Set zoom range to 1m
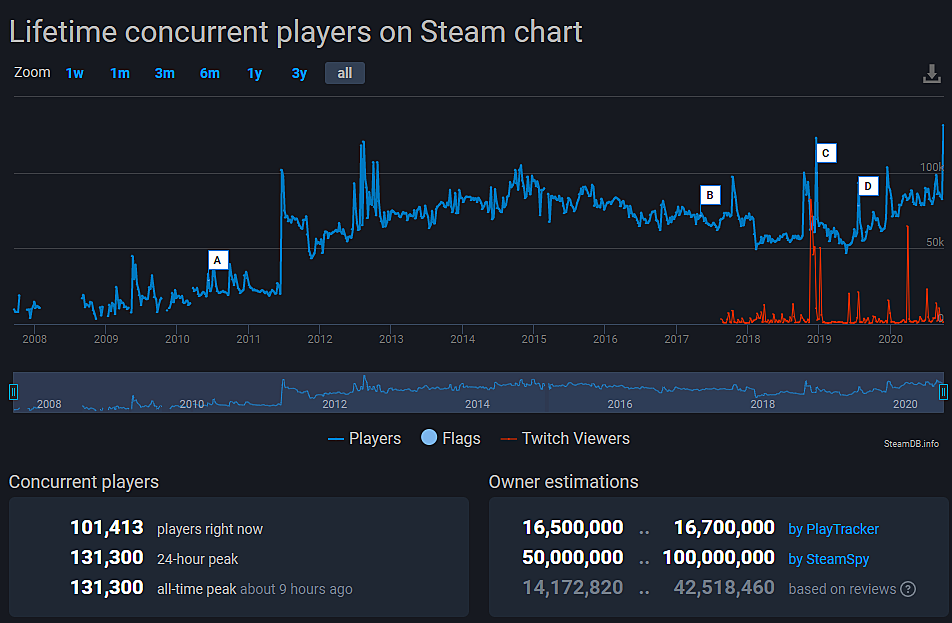This screenshot has height=623, width=952. point(120,73)
